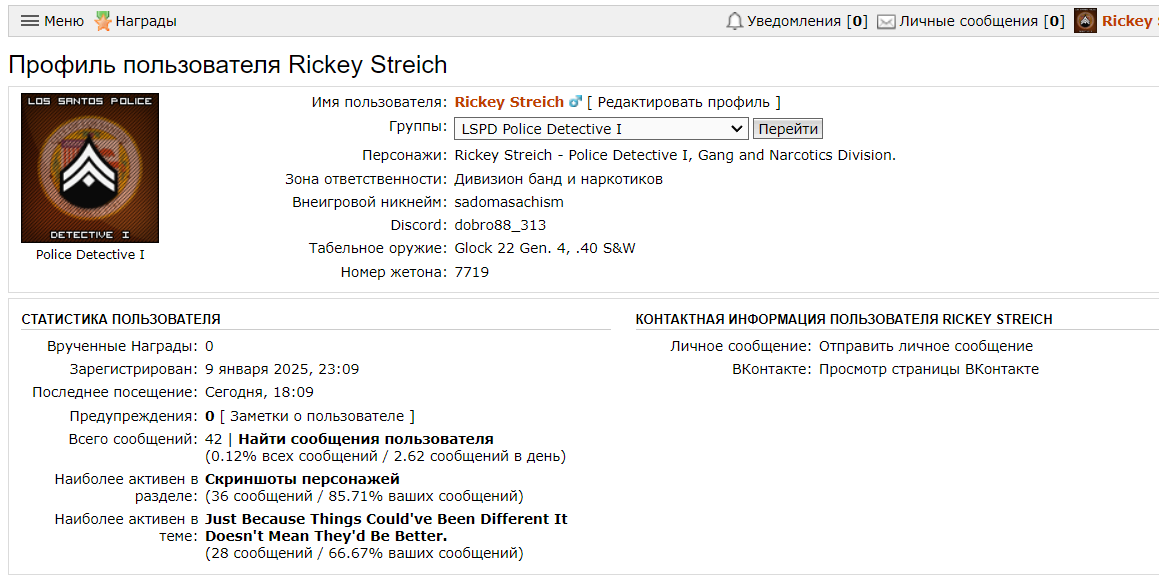Click the Награды star medal icon
The width and height of the screenshot is (1159, 578).
tap(103, 21)
